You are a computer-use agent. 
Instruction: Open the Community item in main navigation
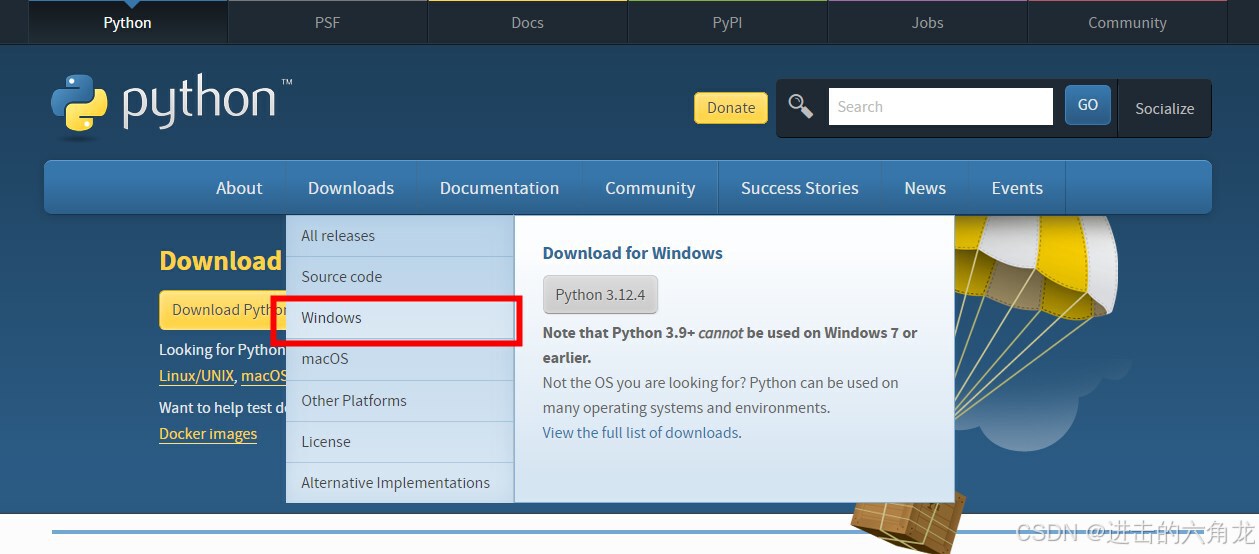point(650,188)
